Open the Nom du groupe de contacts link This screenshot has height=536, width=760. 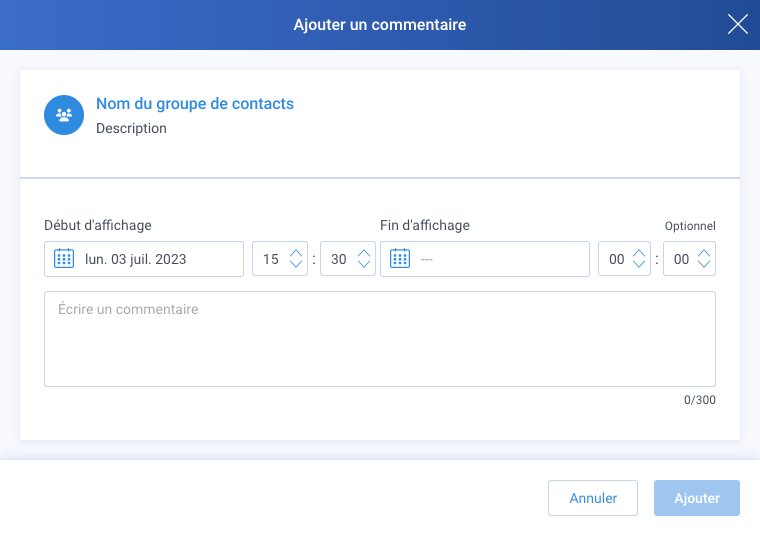195,104
